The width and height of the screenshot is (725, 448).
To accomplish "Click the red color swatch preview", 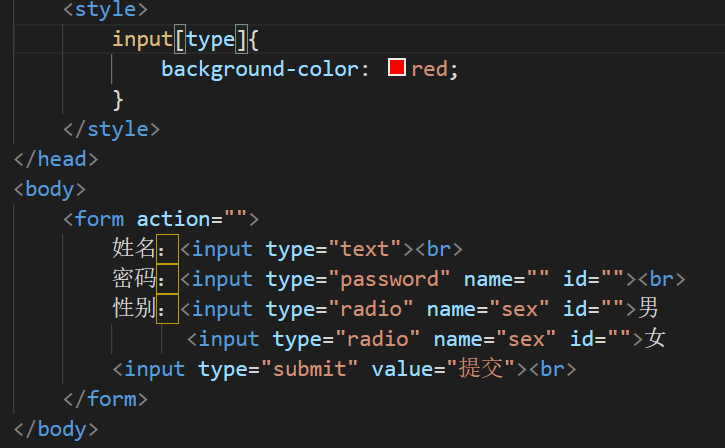I will click(x=397, y=68).
